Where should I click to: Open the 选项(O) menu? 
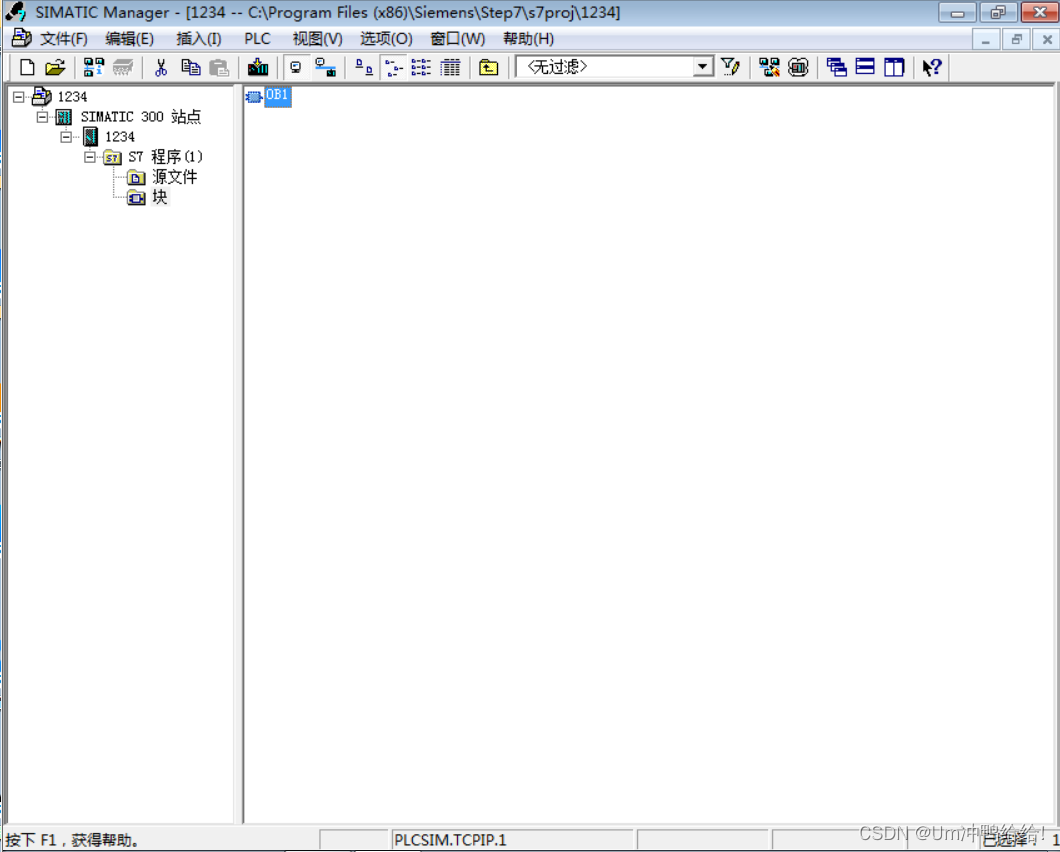click(386, 39)
